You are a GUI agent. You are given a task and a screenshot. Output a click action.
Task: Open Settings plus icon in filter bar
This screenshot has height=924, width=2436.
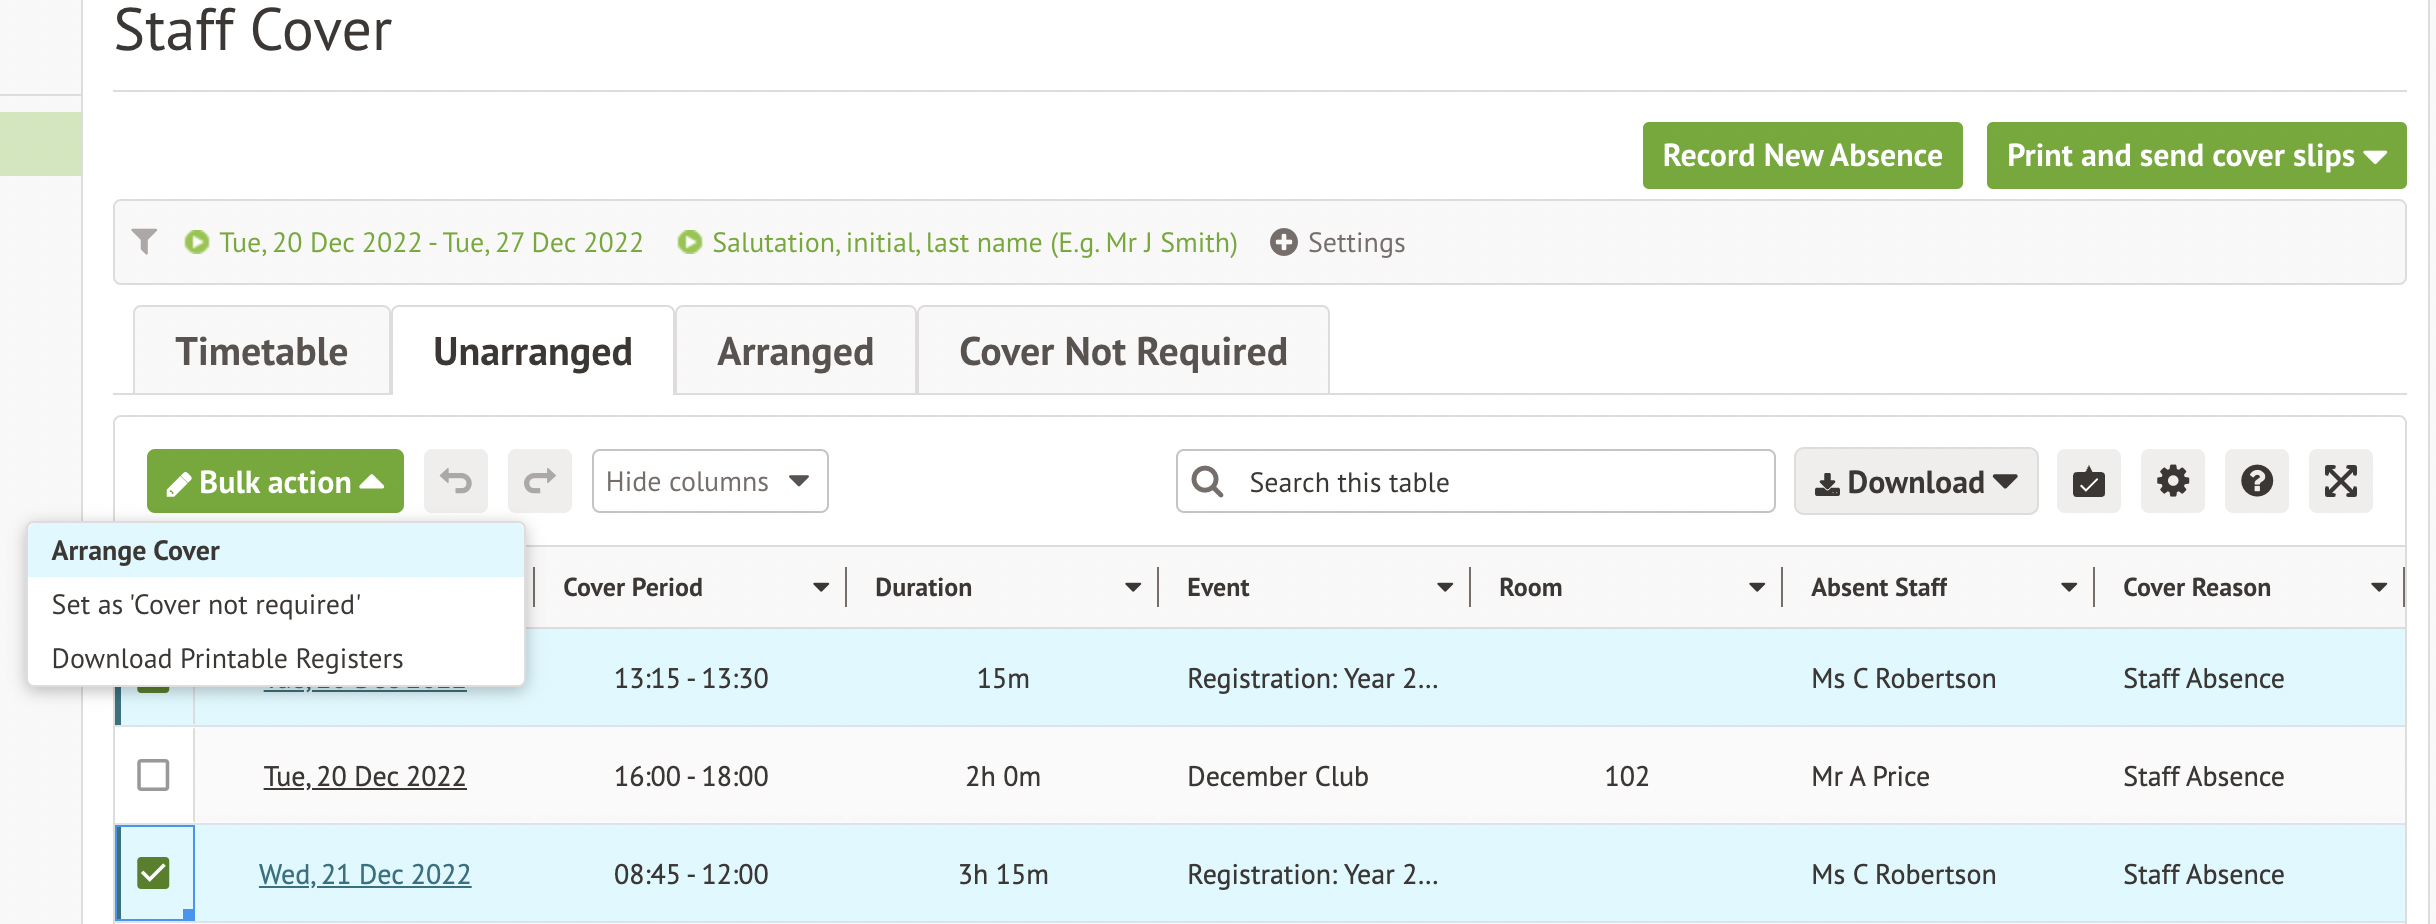1284,242
